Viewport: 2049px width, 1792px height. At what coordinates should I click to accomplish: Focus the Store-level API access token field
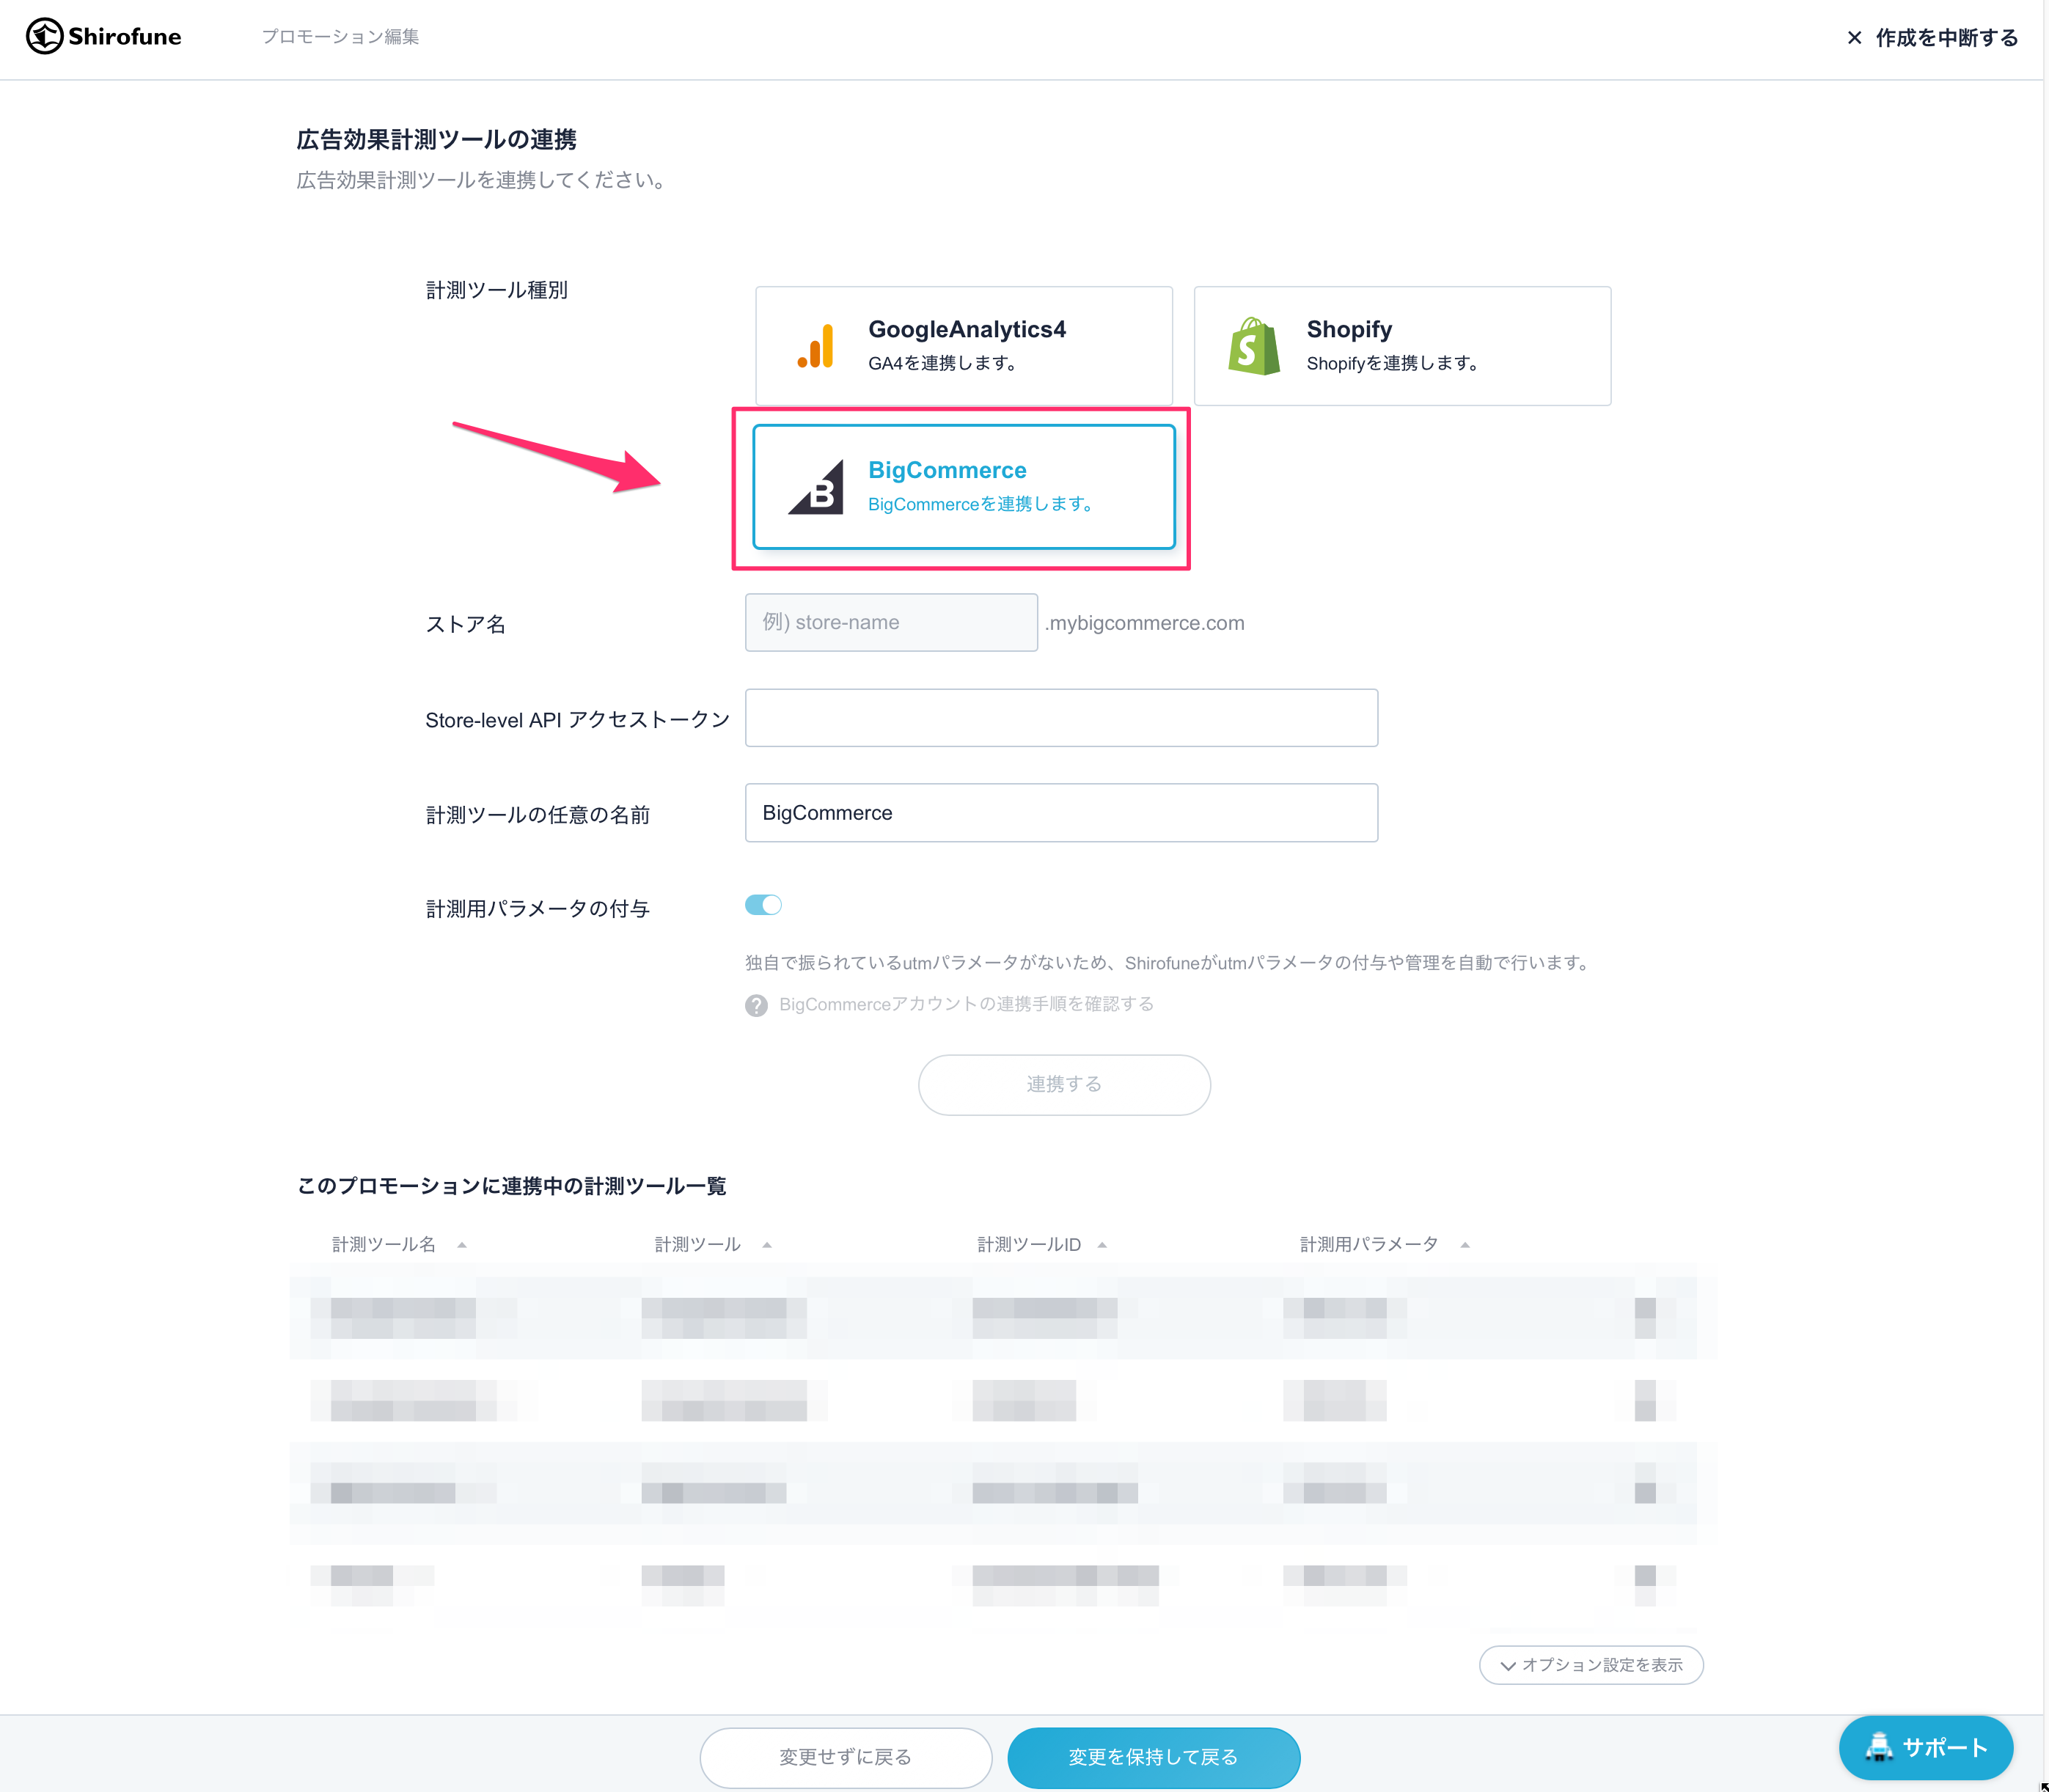pos(1061,717)
